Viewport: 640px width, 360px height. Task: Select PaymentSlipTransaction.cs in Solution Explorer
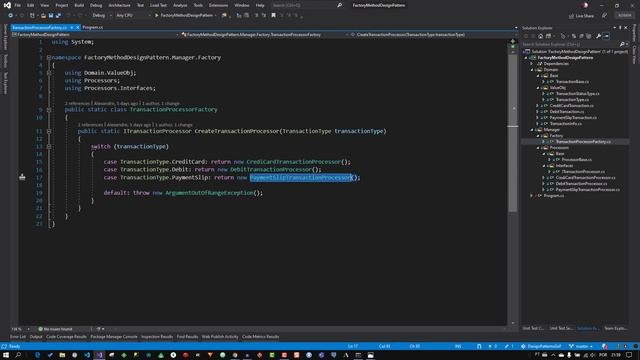tap(573, 118)
